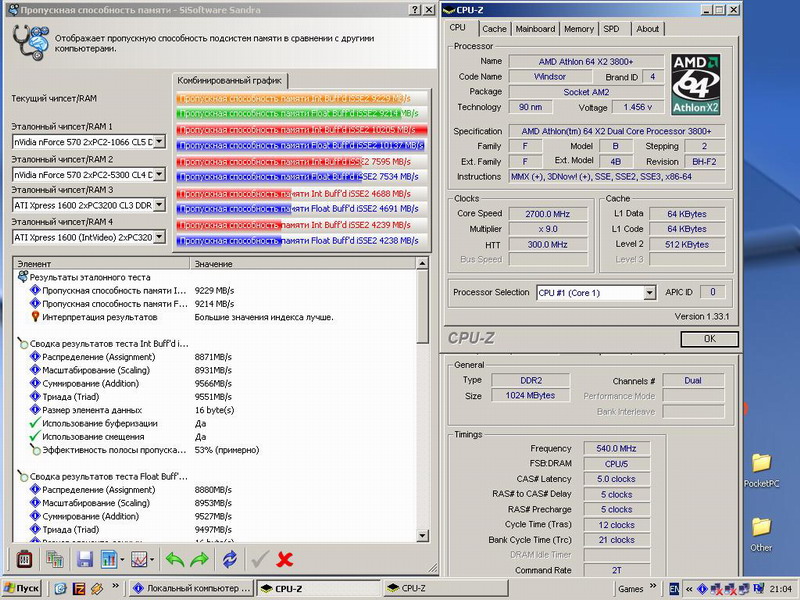
Task: Click the 'Элемент' column header
Action: pos(102,264)
